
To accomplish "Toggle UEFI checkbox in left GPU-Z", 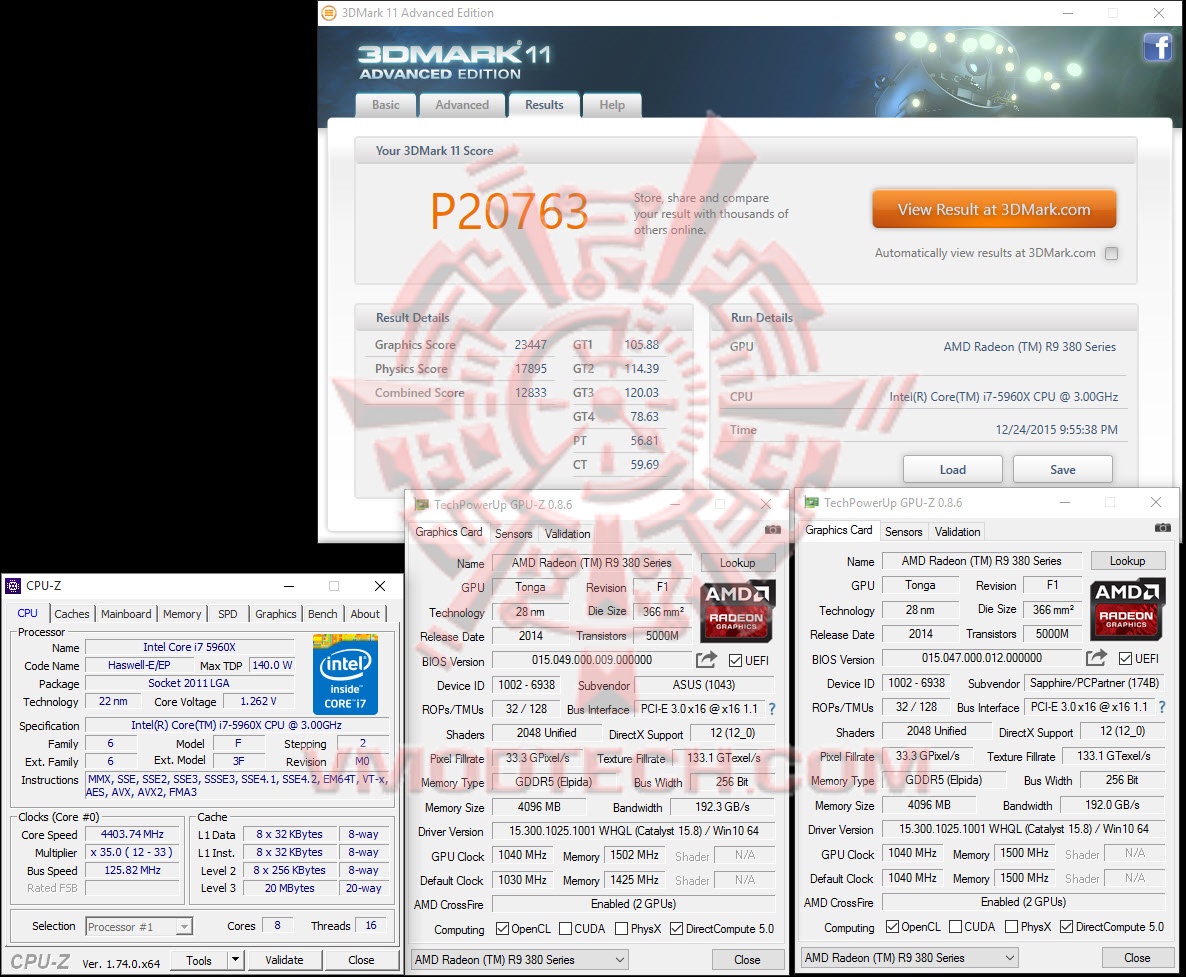I will click(735, 660).
